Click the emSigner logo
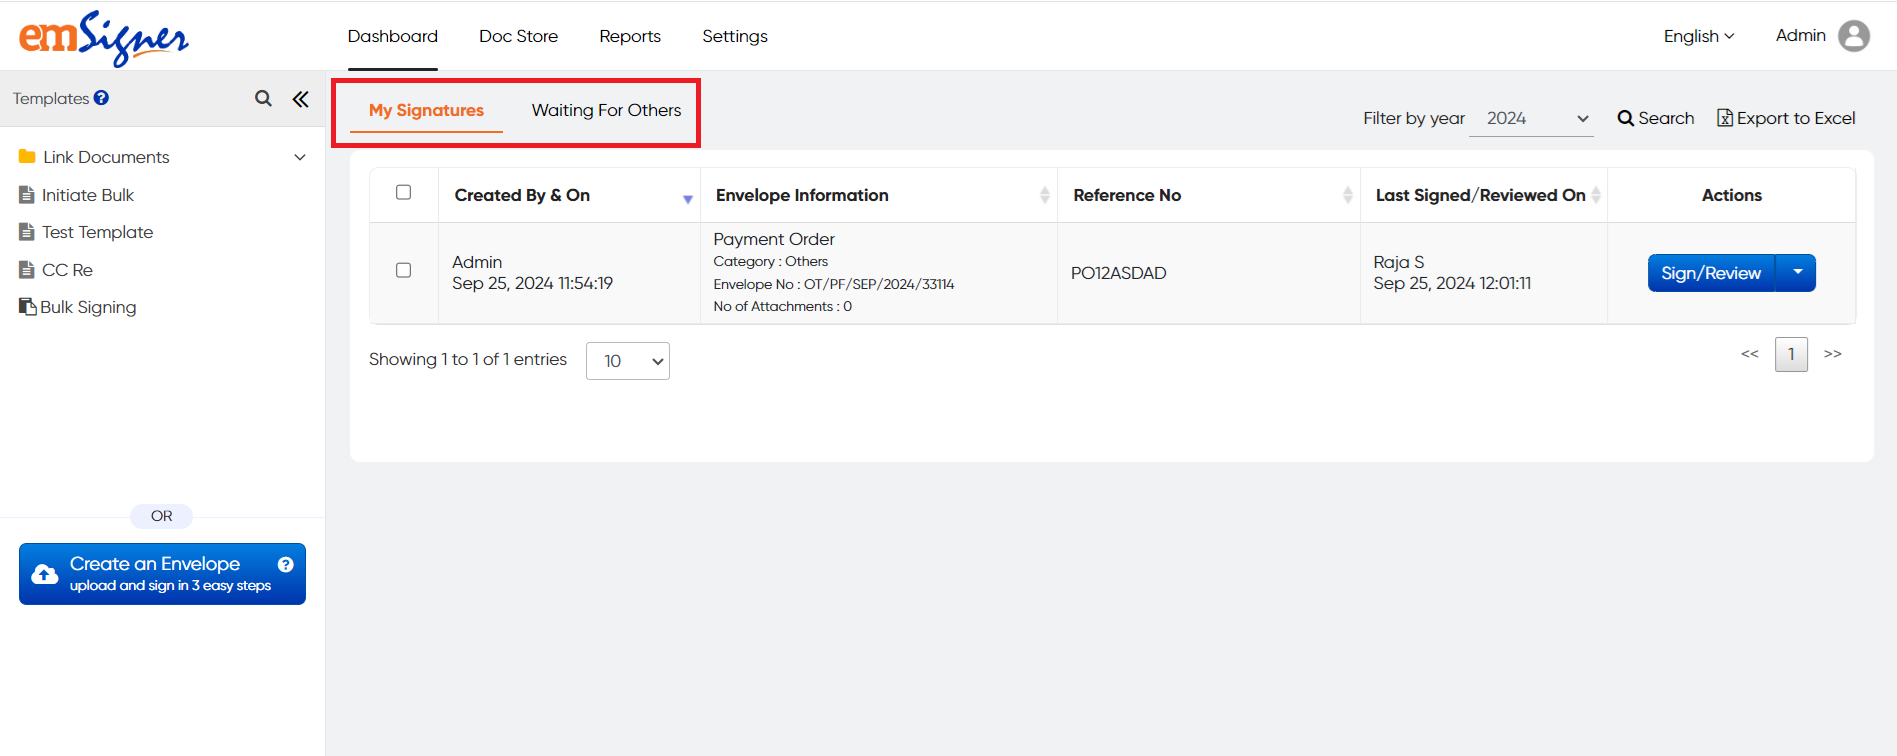Screen dimensions: 1897x756 [103, 38]
